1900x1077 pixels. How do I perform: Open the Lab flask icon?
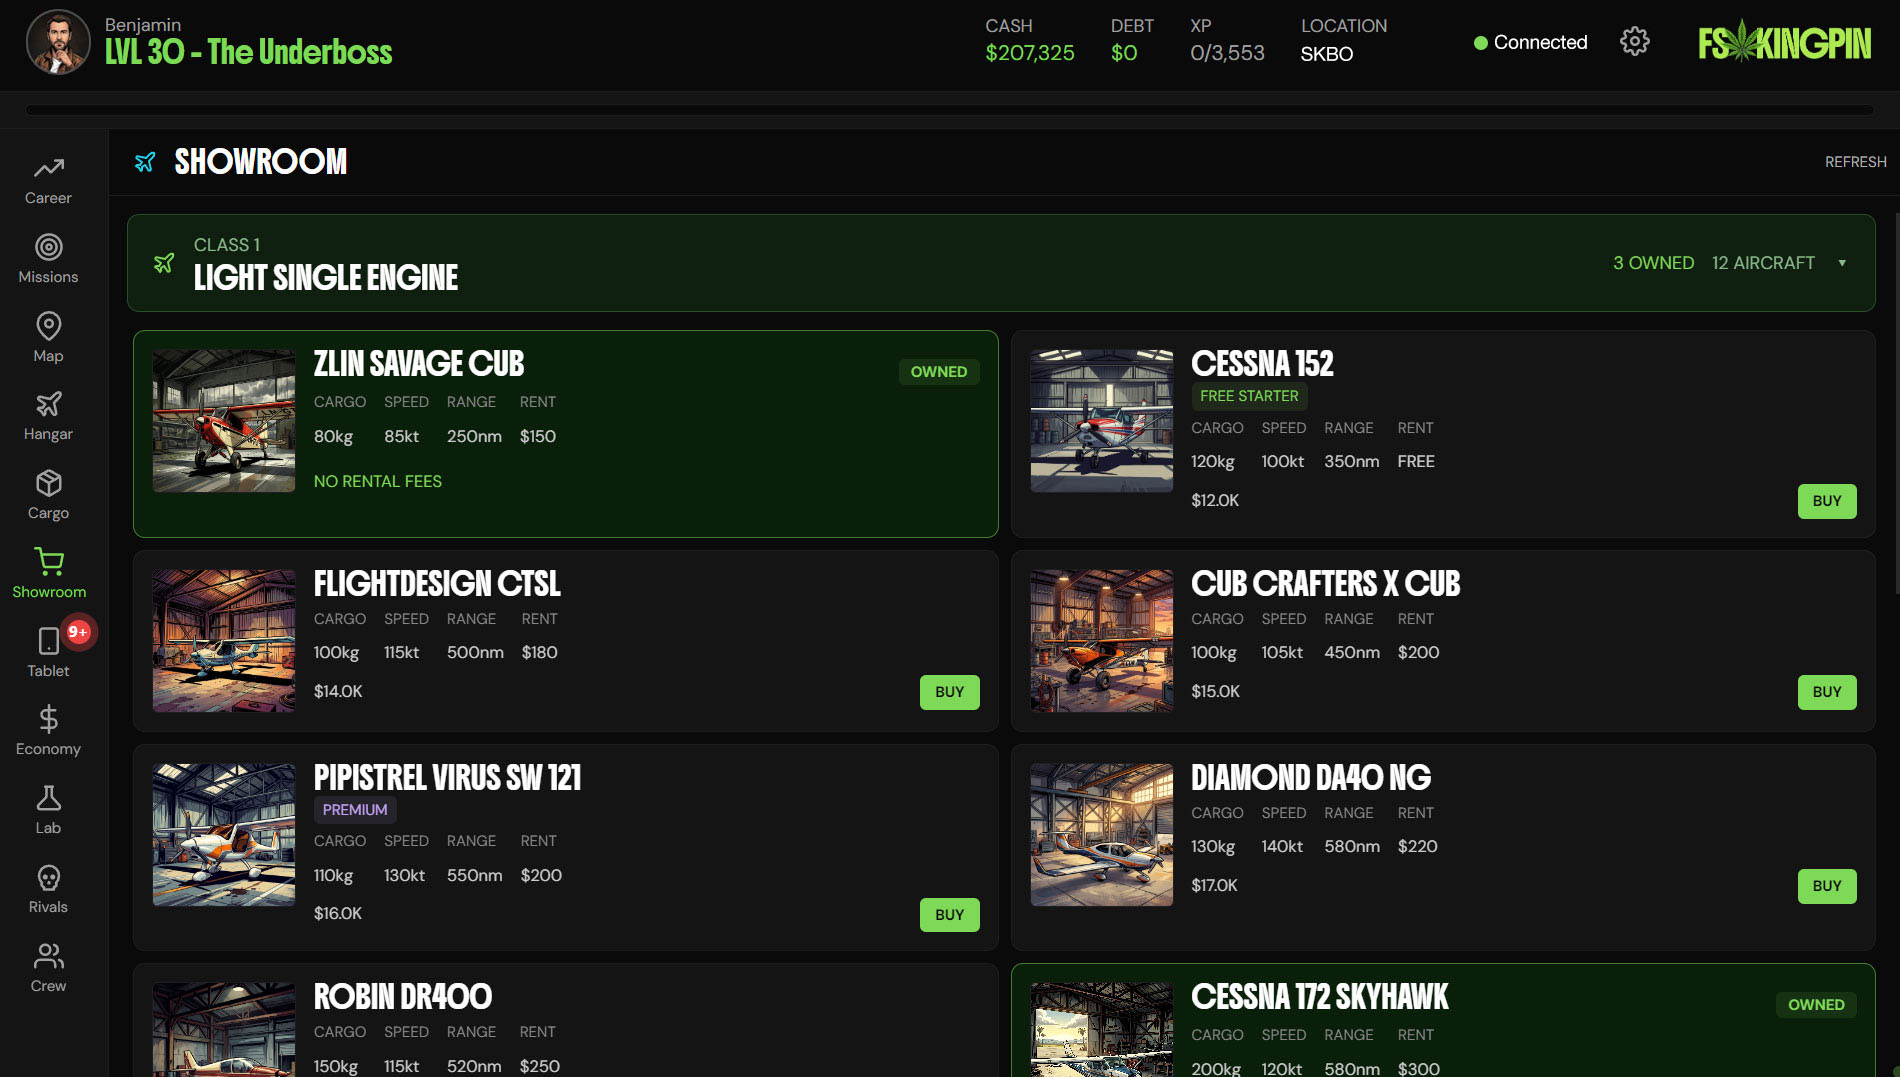[x=48, y=798]
